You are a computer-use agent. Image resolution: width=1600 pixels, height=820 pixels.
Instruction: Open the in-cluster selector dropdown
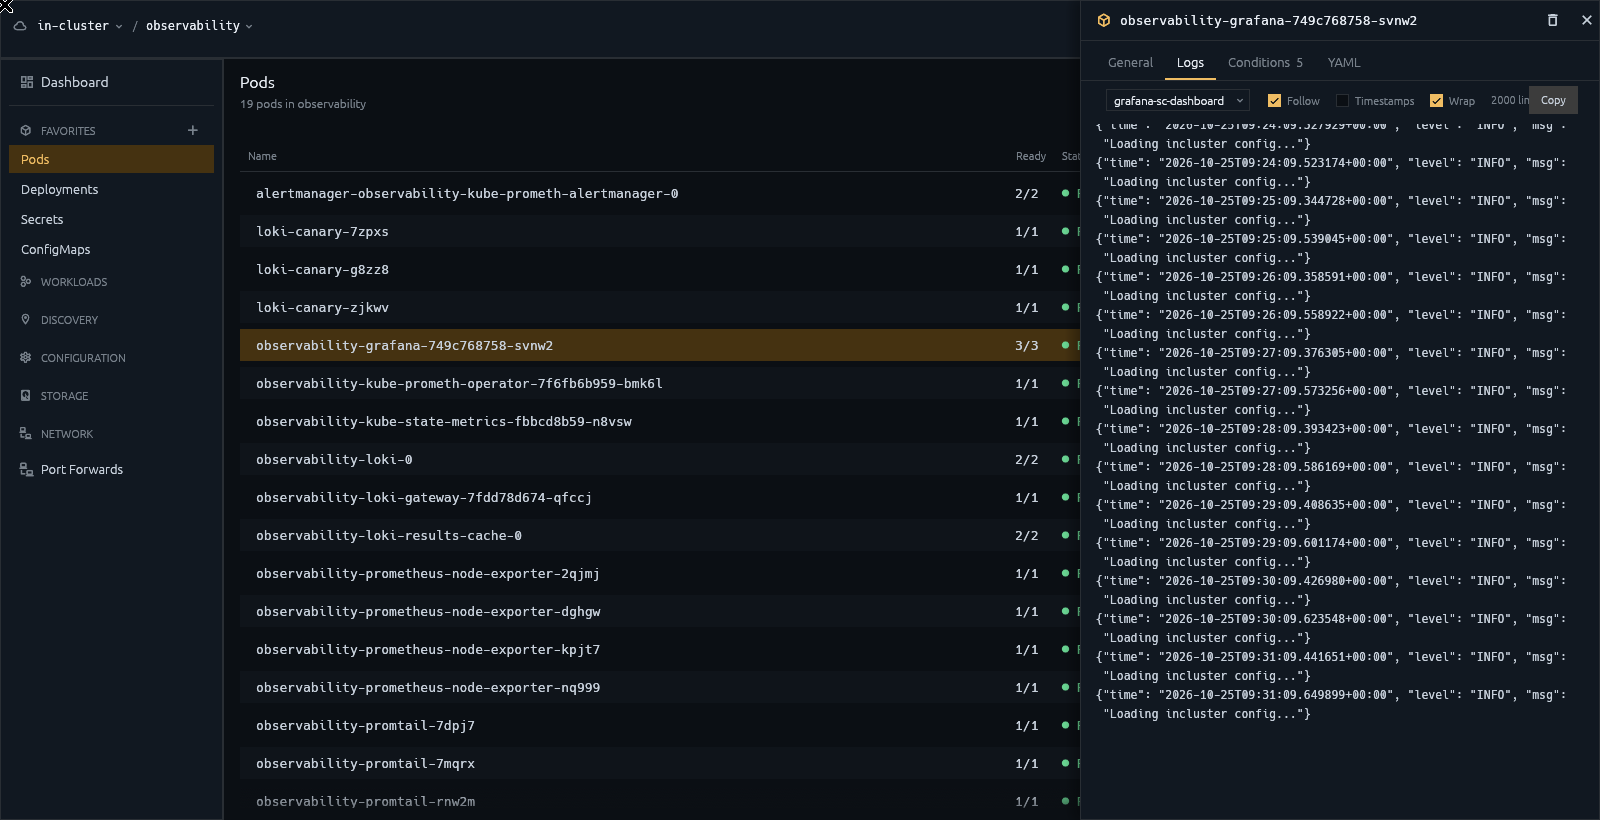80,26
